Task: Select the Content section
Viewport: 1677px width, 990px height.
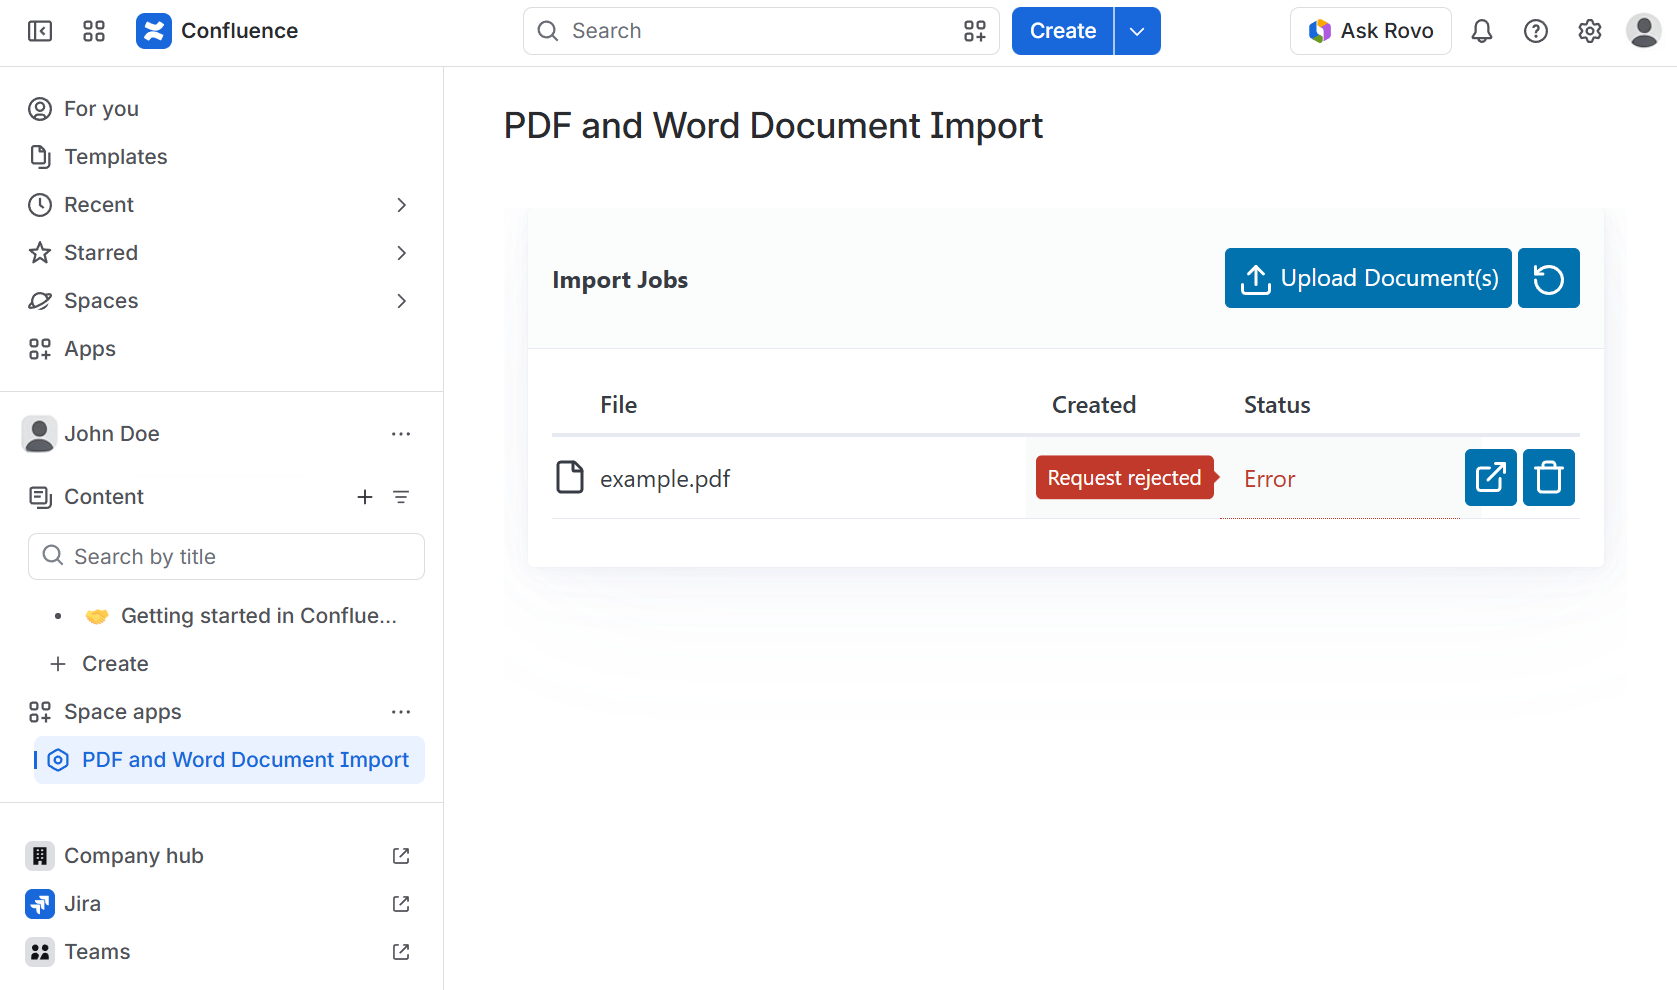Action: [104, 497]
